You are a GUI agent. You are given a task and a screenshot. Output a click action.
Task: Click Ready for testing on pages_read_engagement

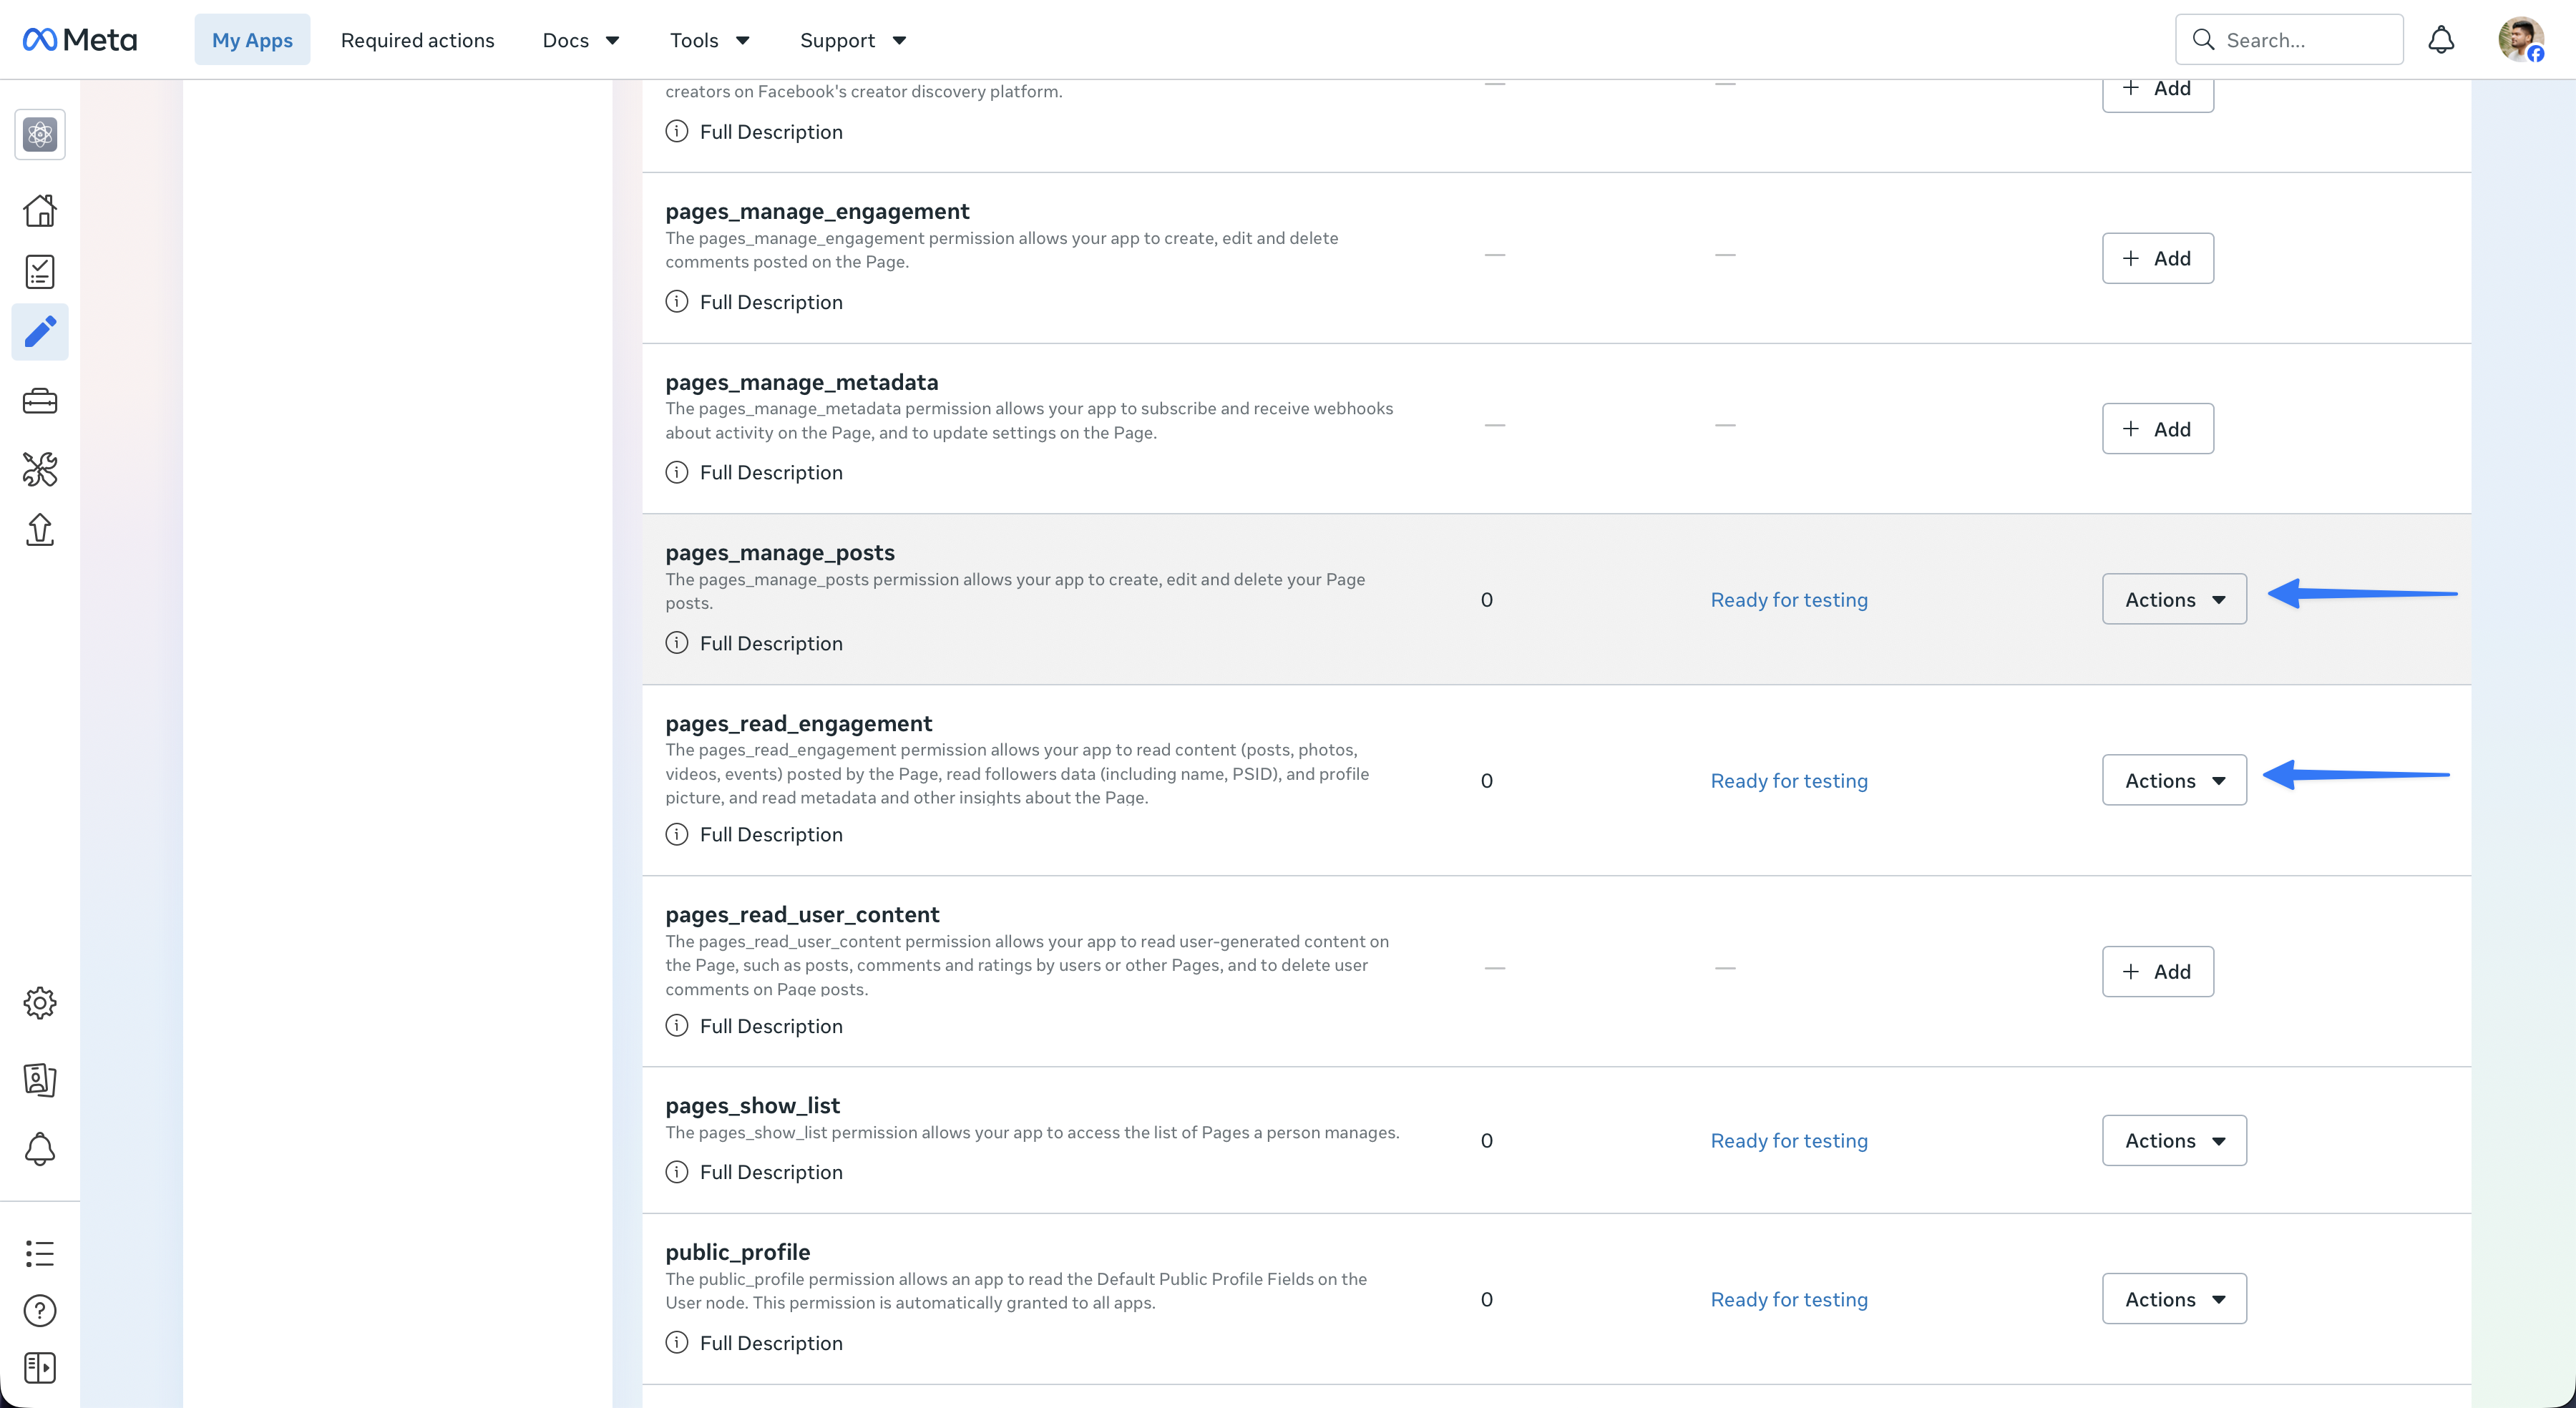[x=1789, y=780]
